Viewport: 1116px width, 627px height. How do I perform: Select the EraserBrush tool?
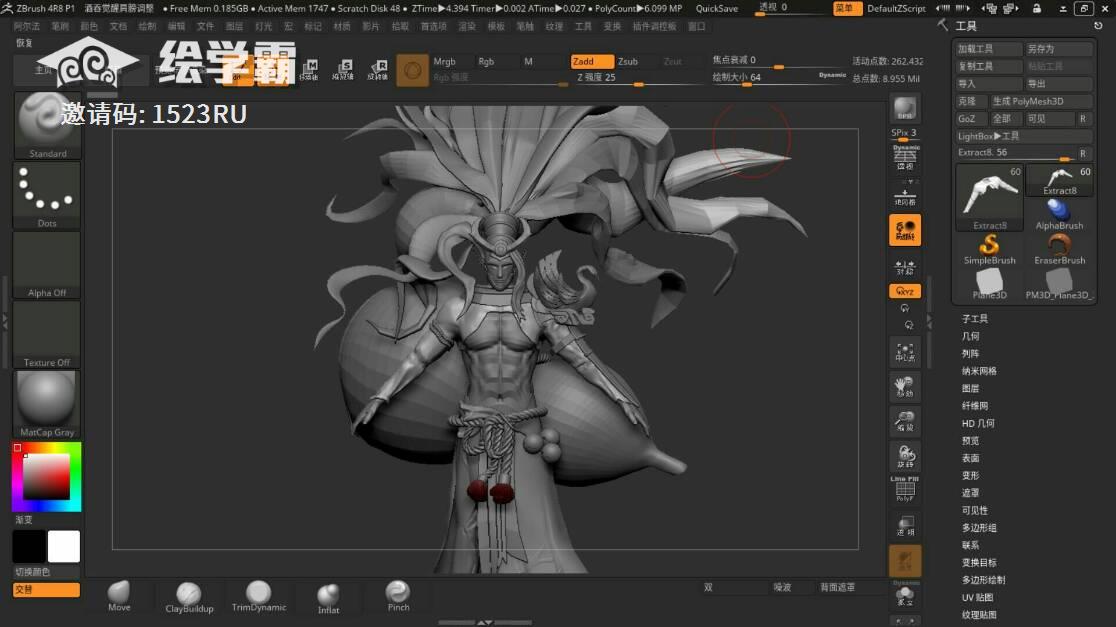[1059, 249]
